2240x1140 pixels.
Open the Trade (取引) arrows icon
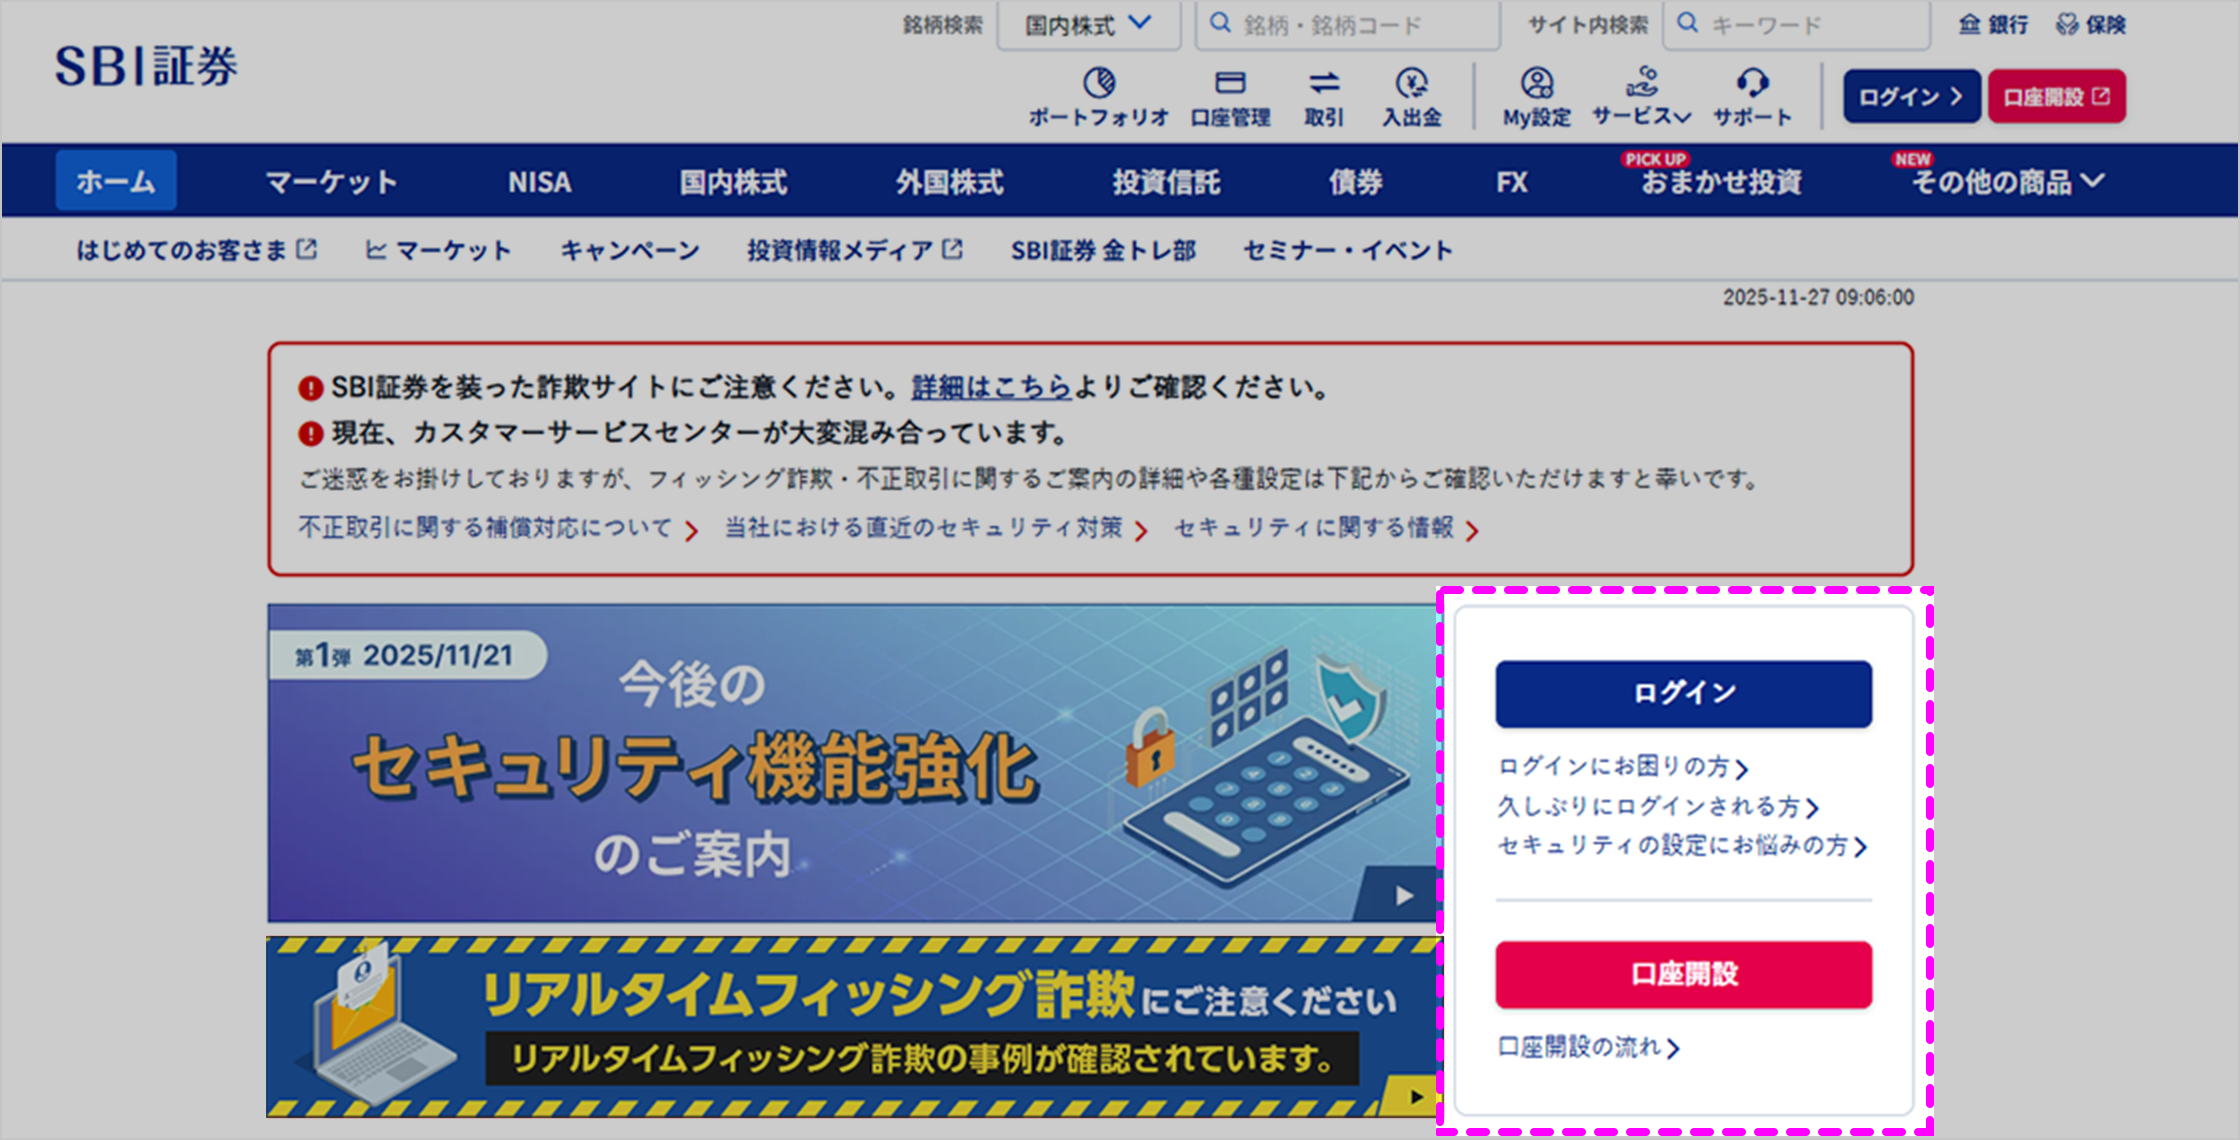coord(1324,82)
